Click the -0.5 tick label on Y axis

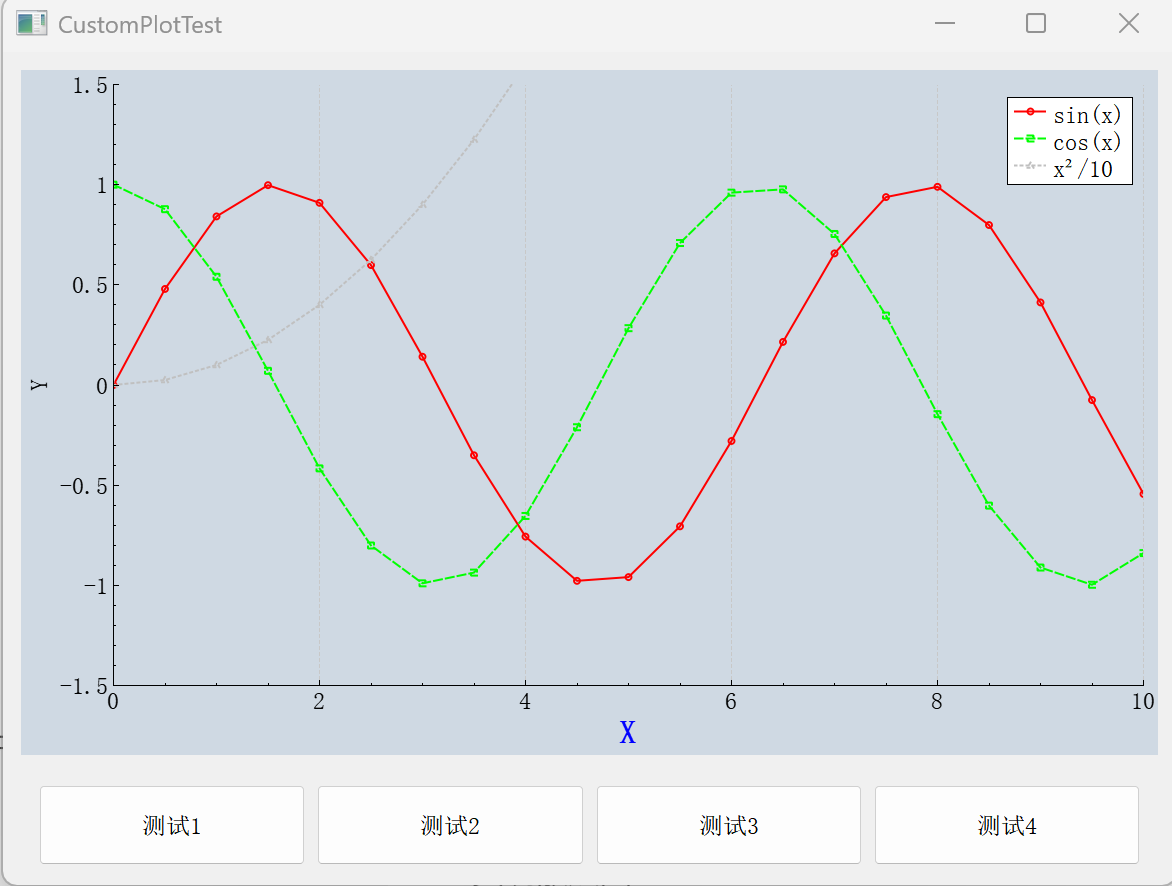tap(84, 486)
